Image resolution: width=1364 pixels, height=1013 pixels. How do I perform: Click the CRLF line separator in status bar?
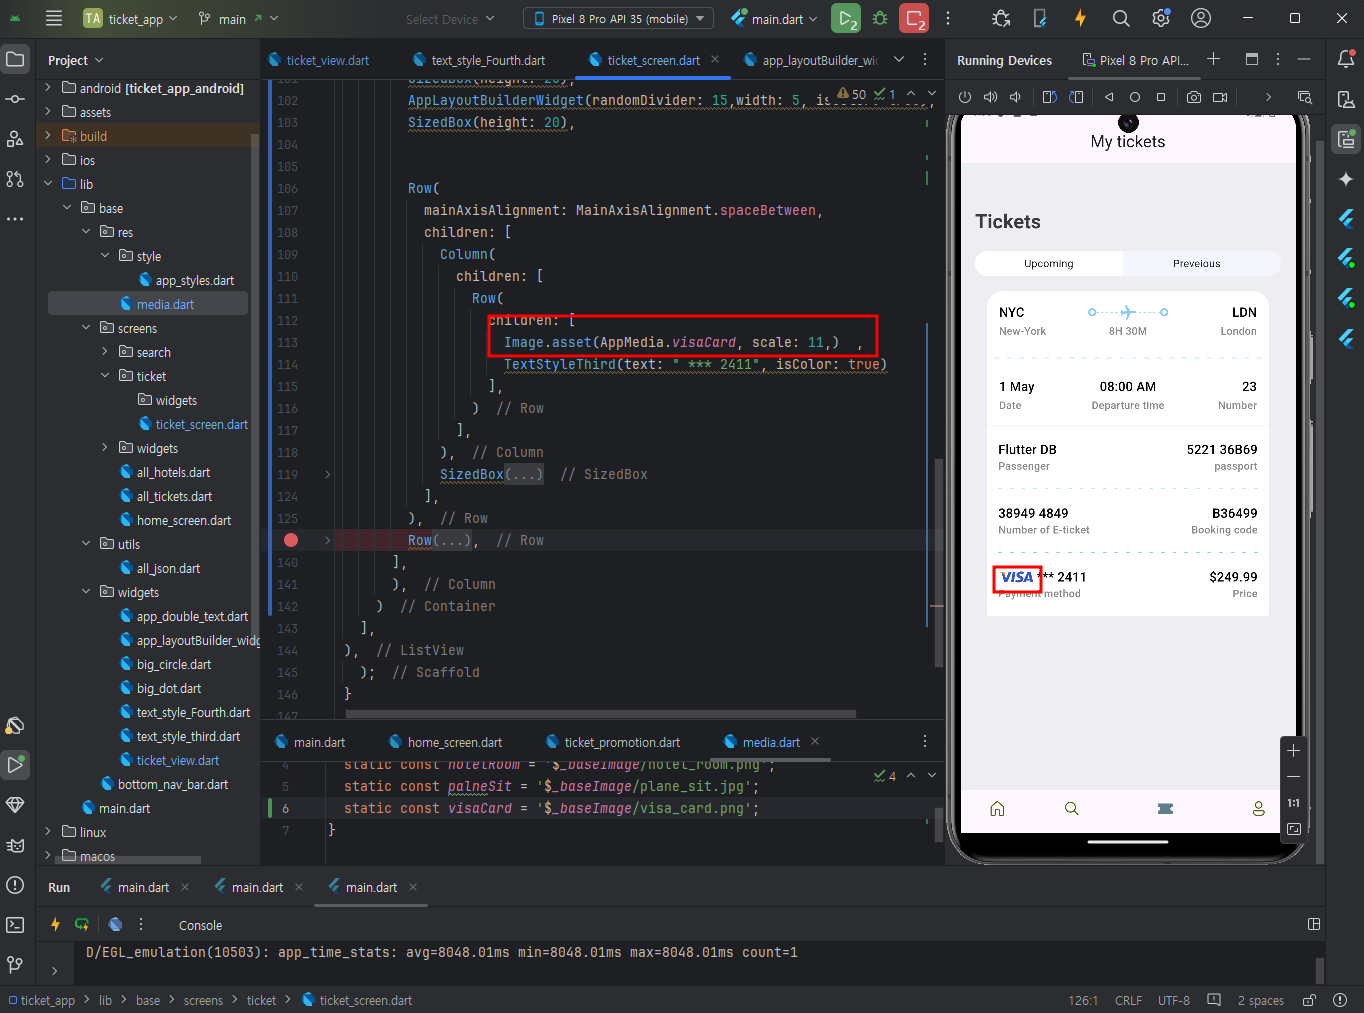pyautogui.click(x=1128, y=1000)
